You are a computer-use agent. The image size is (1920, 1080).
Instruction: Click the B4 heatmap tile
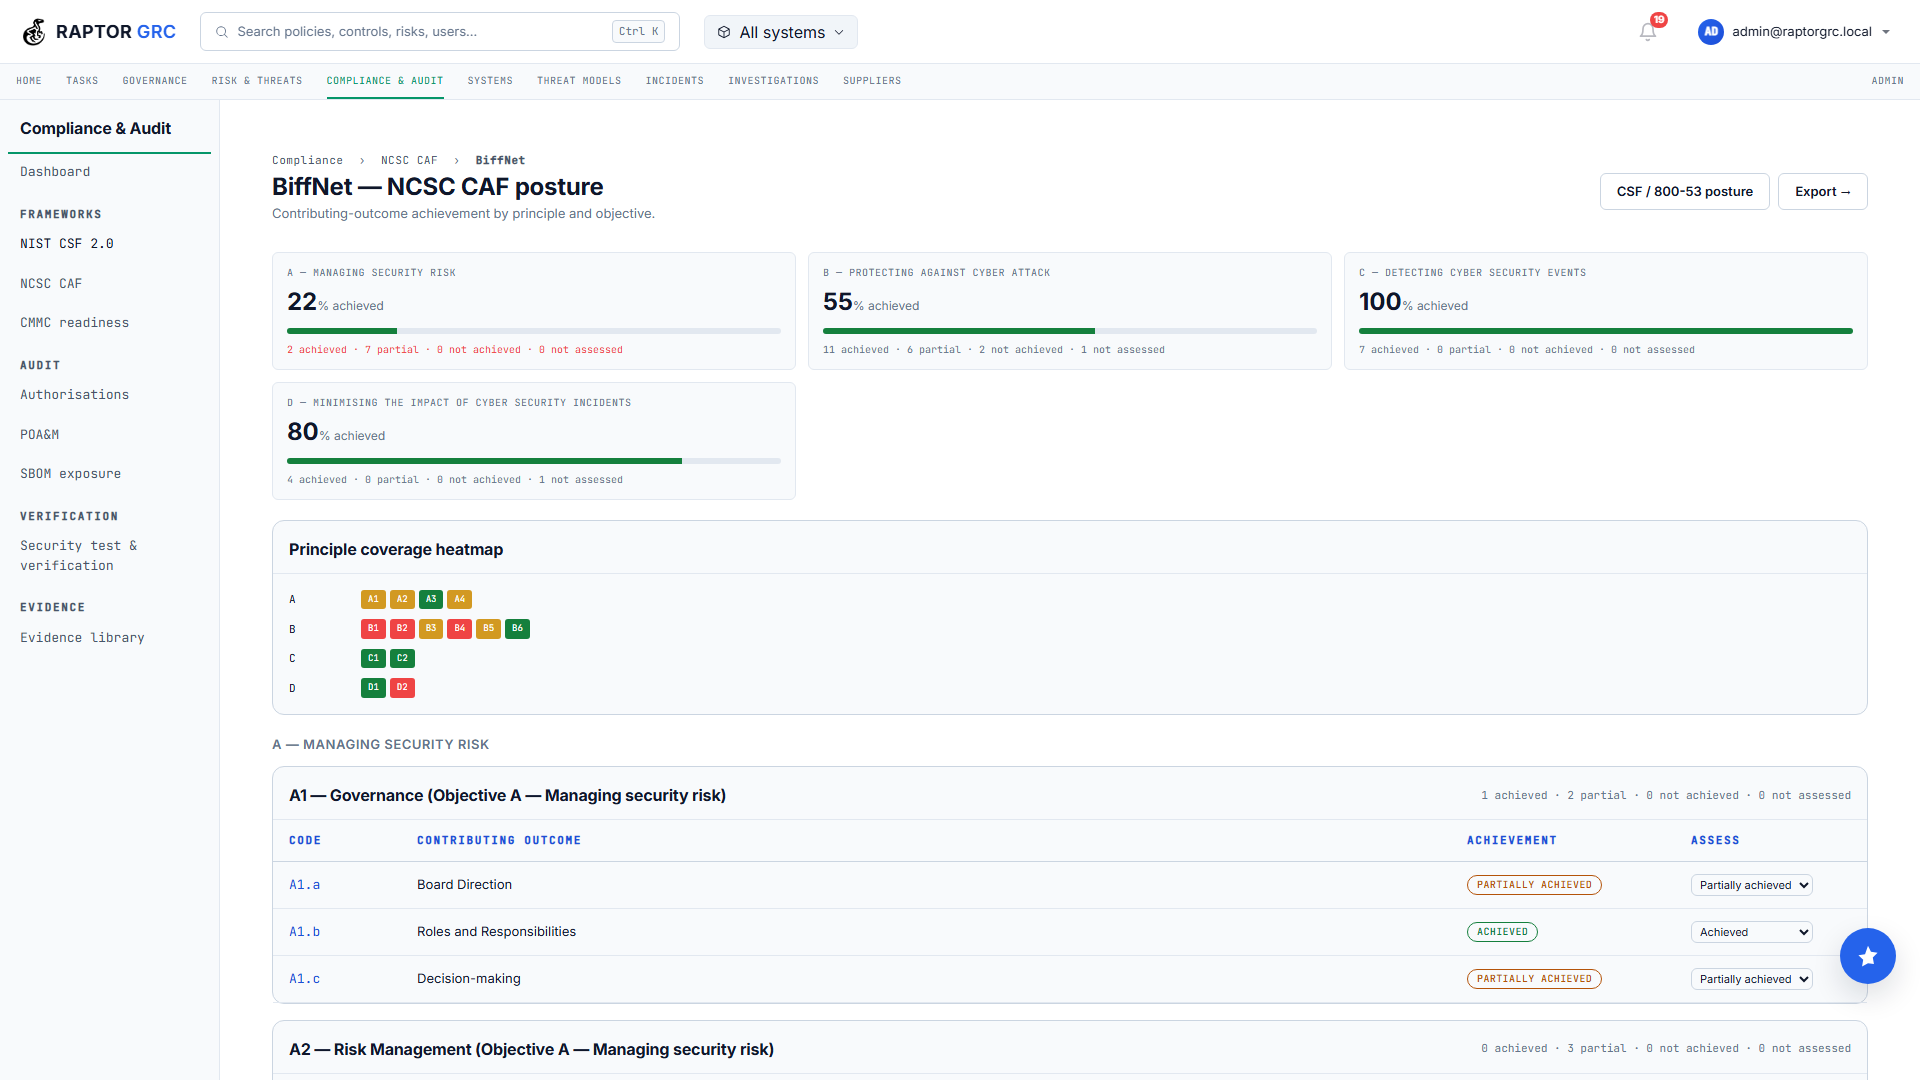pos(460,629)
